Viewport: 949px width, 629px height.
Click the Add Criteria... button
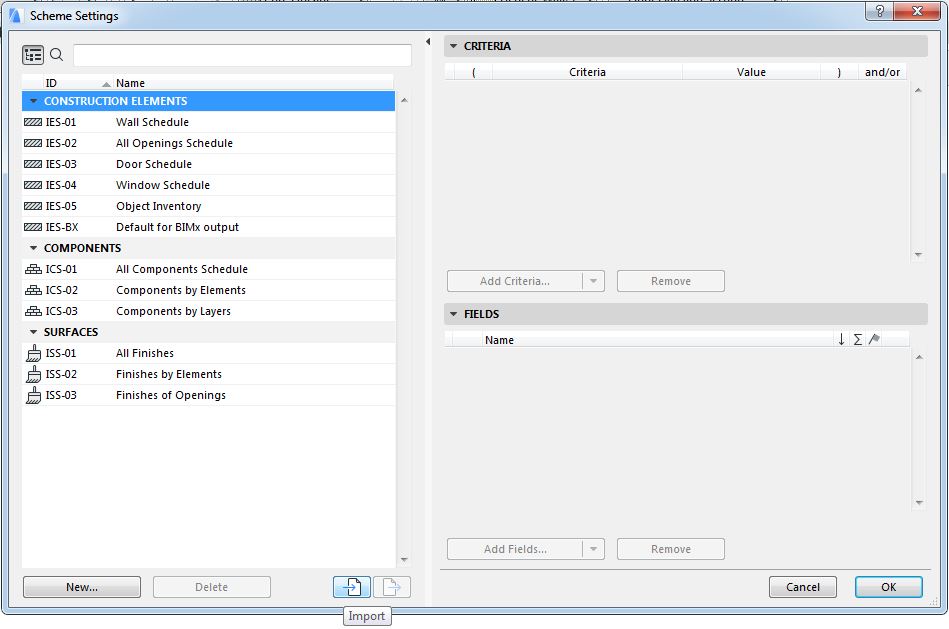515,281
